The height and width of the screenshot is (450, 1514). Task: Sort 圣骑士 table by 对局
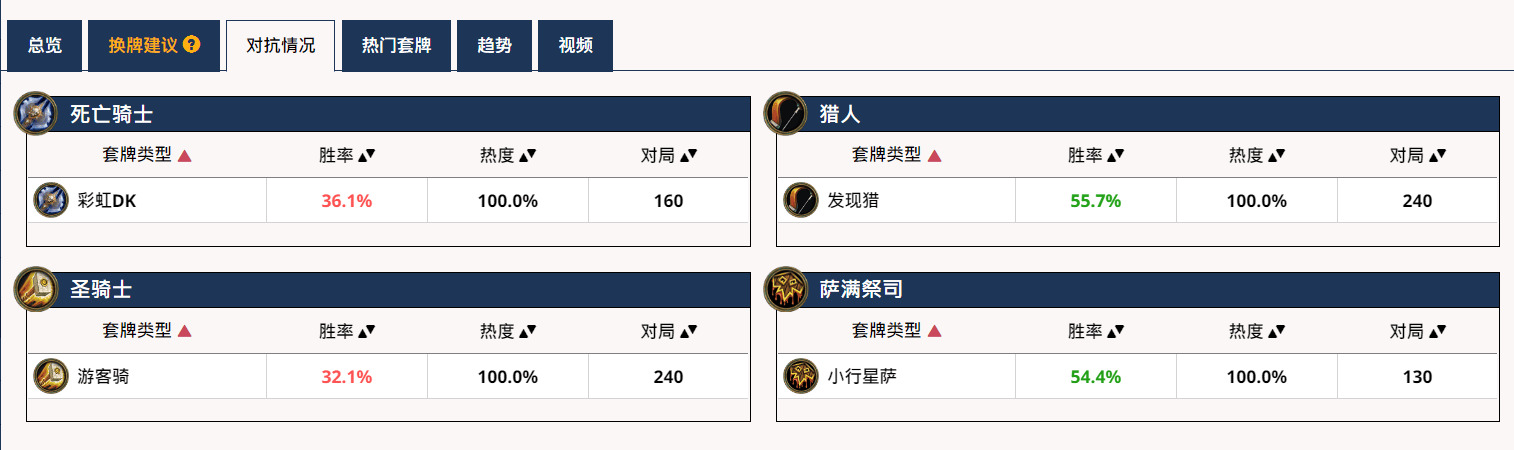point(668,330)
